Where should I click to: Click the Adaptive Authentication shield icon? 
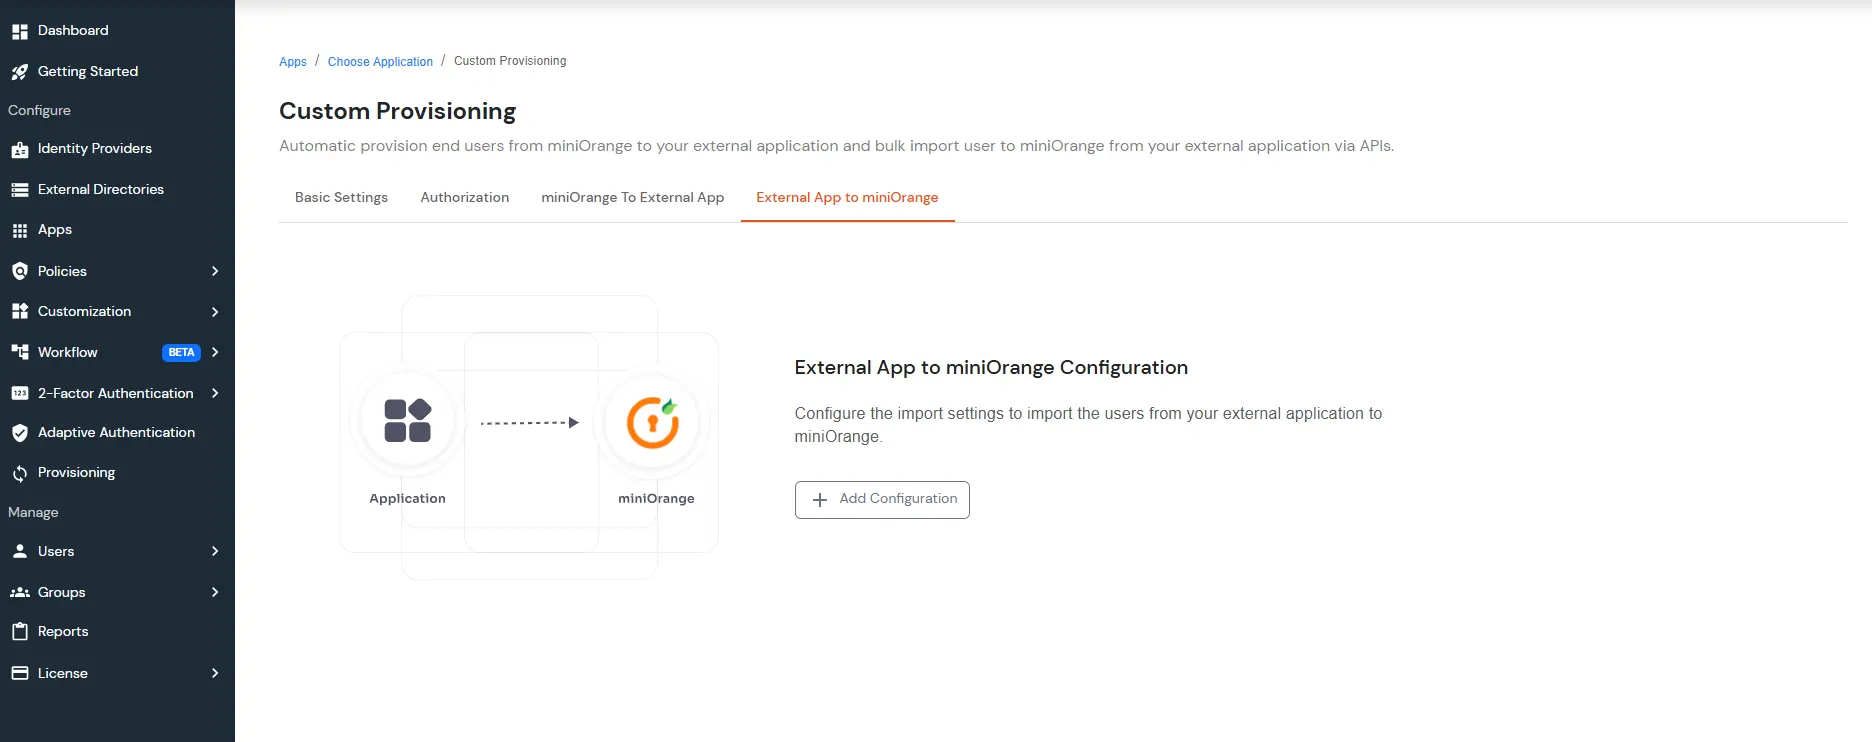(x=19, y=433)
